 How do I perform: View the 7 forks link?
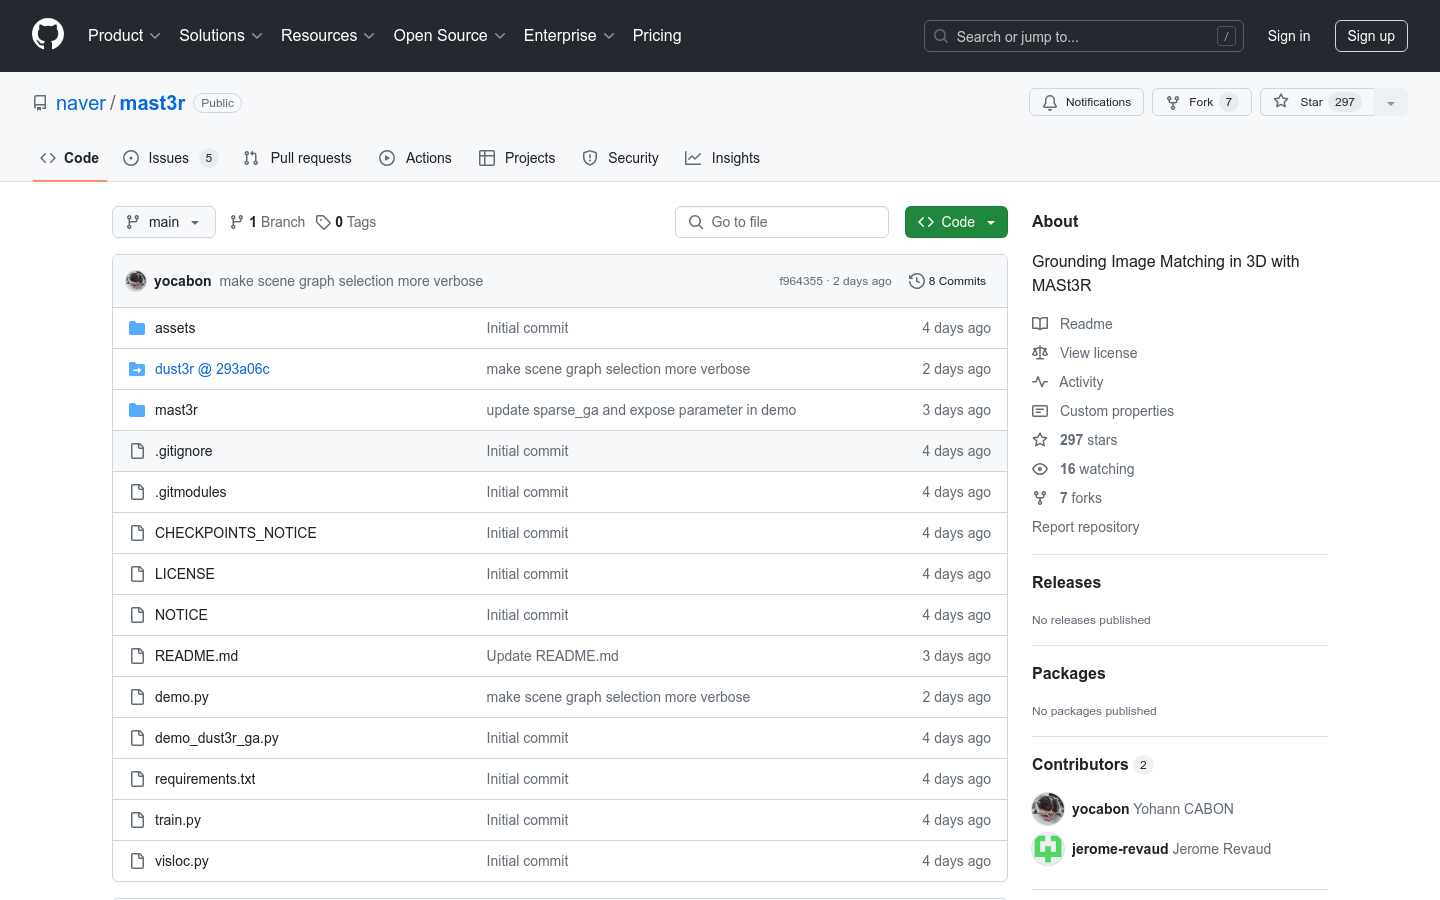pos(1067,498)
